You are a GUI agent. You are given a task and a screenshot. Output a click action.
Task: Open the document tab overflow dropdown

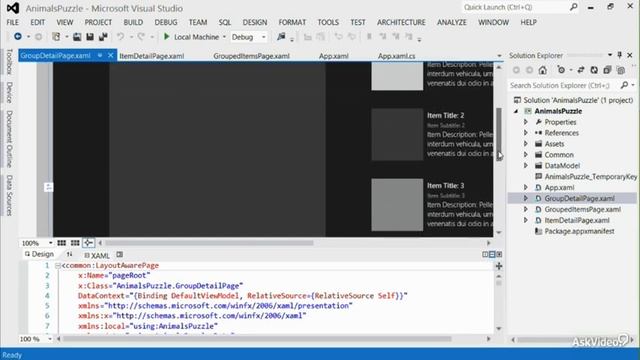pos(499,56)
